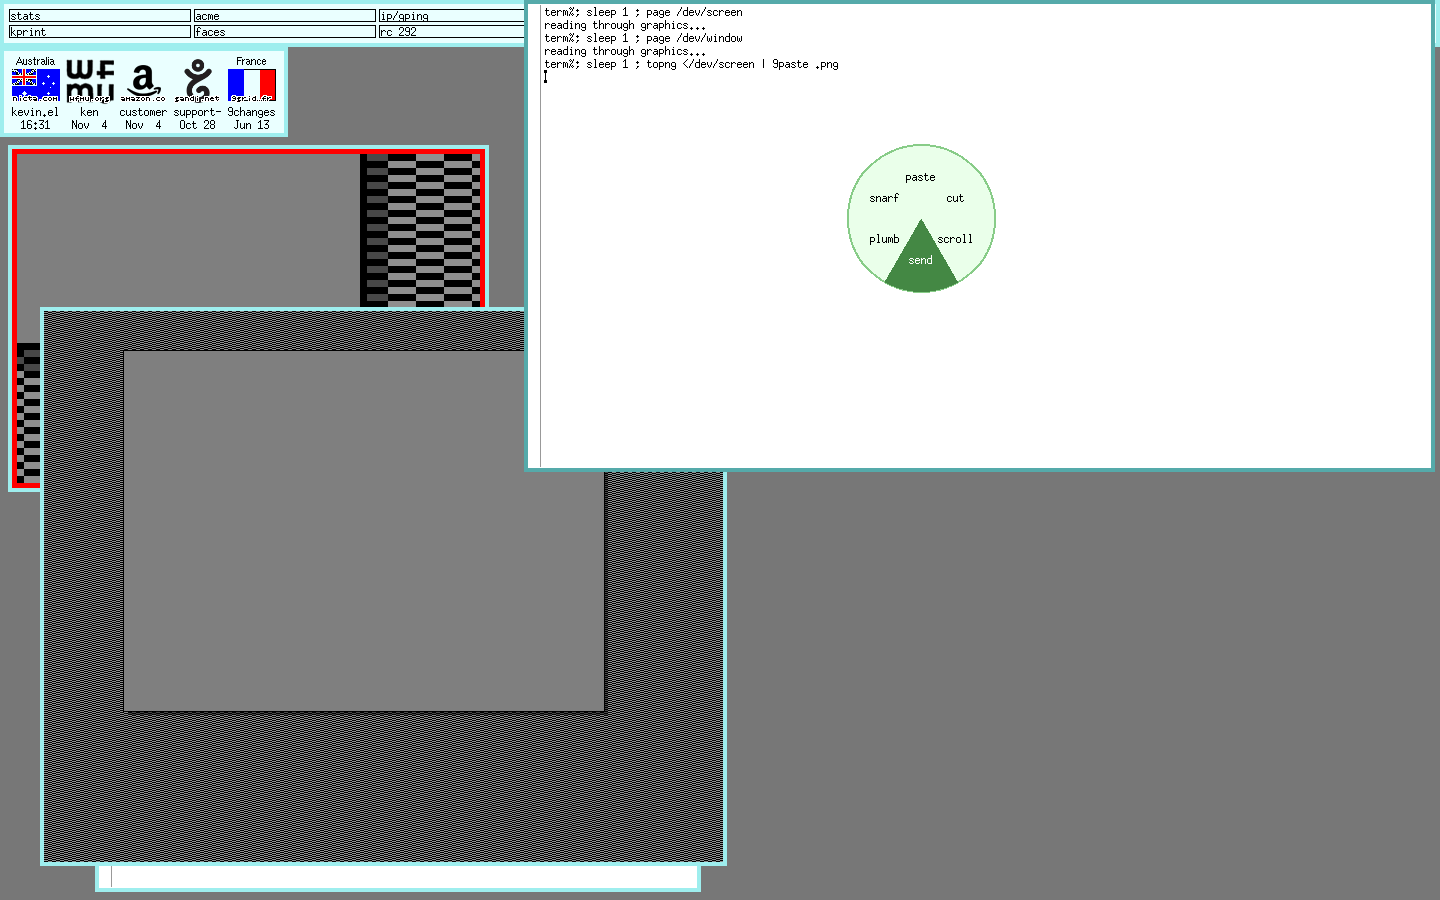
Task: Switch to the stats window entry
Action: (99, 16)
